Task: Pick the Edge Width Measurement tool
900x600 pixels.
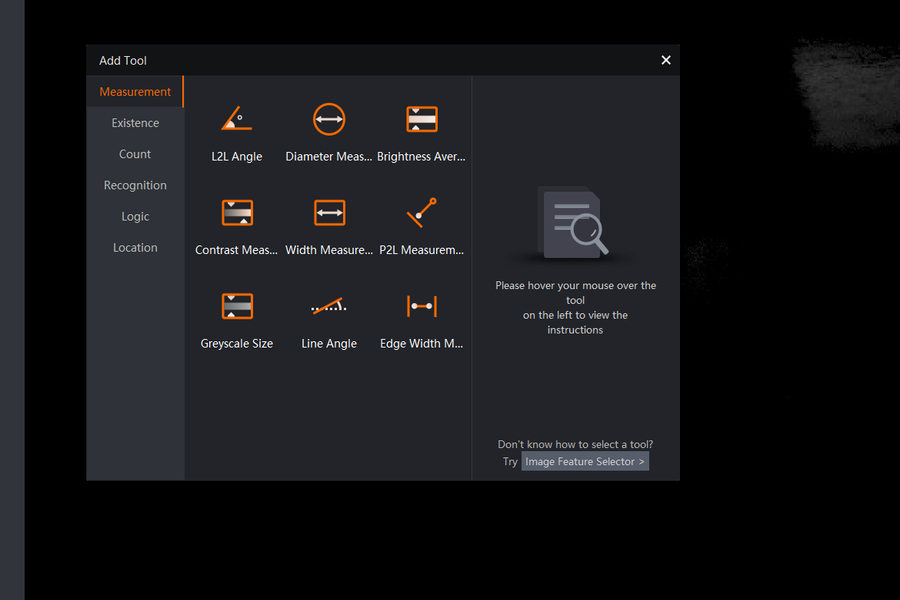Action: [421, 306]
